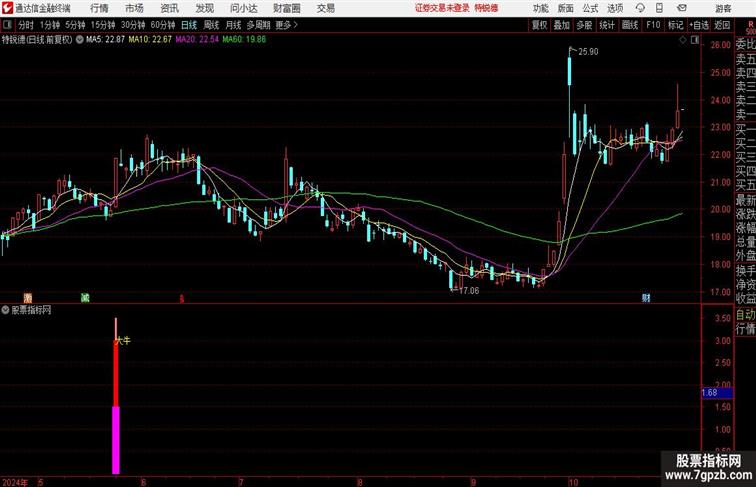756x487 pixels.
Task: Switch to 分时 chart tab
Action: click(x=26, y=25)
